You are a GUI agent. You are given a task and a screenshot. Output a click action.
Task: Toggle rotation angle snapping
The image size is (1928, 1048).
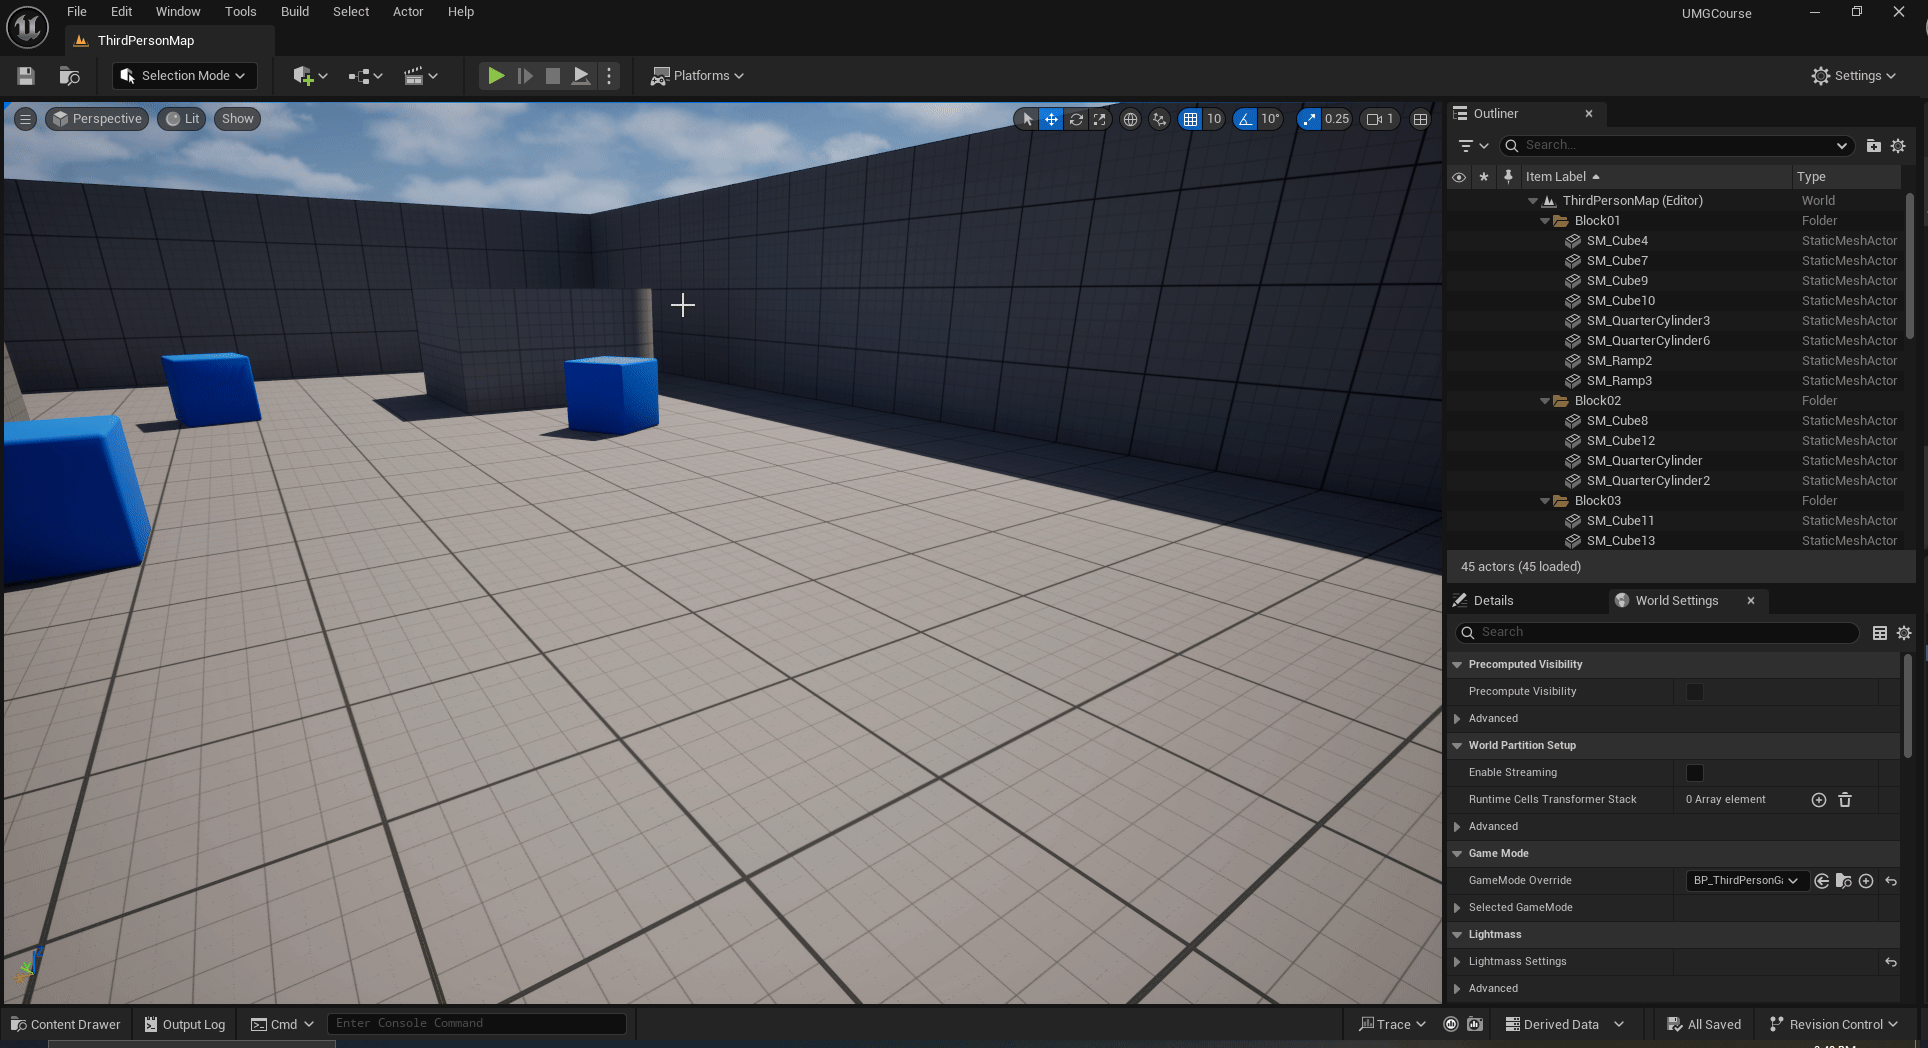[x=1245, y=119]
